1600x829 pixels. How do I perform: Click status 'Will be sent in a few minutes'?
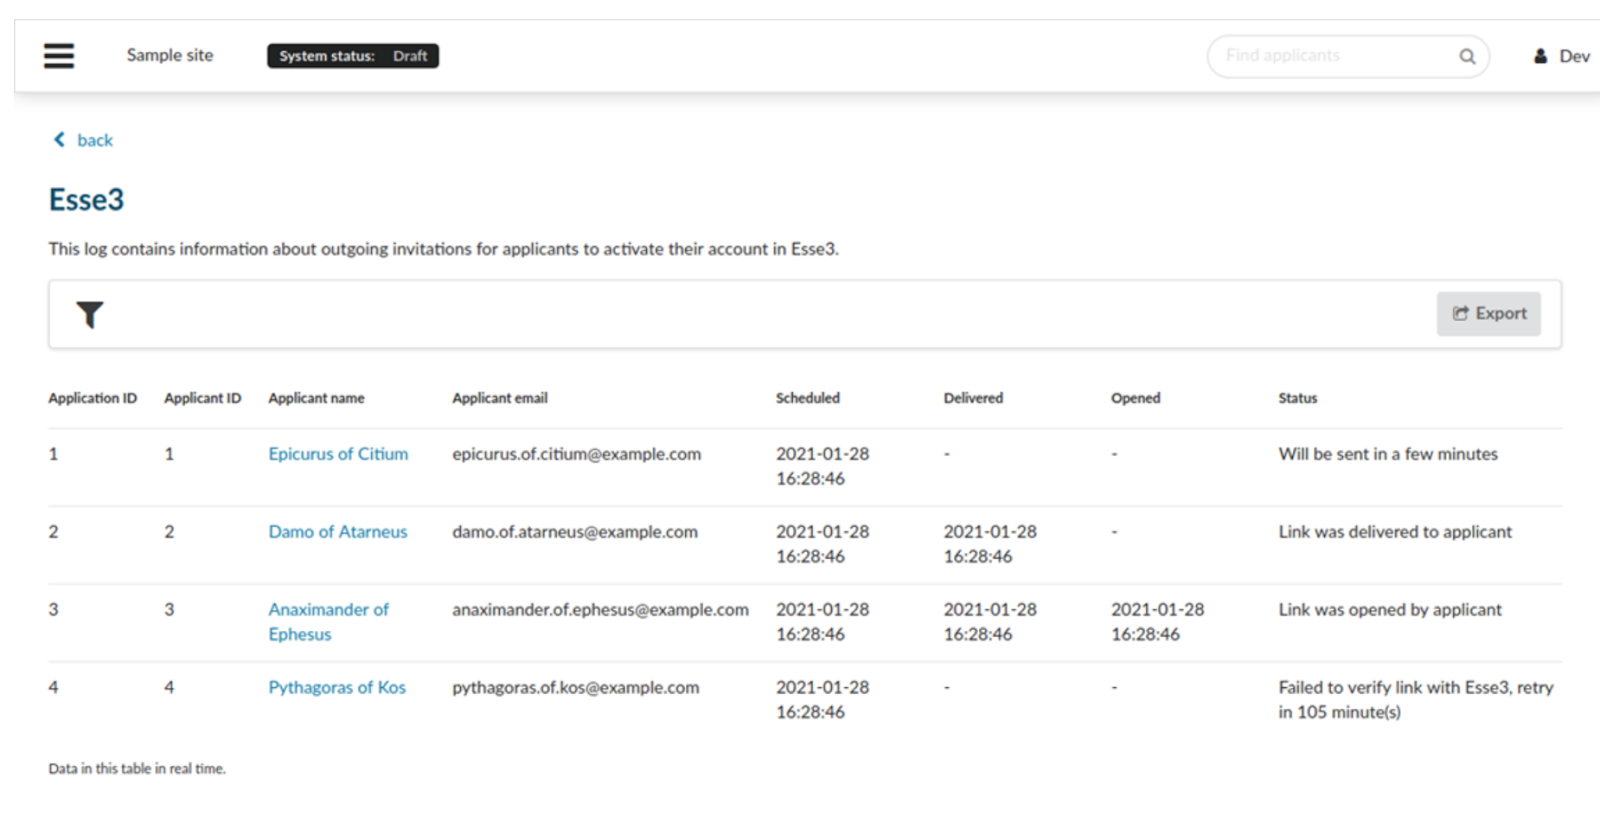(1388, 454)
